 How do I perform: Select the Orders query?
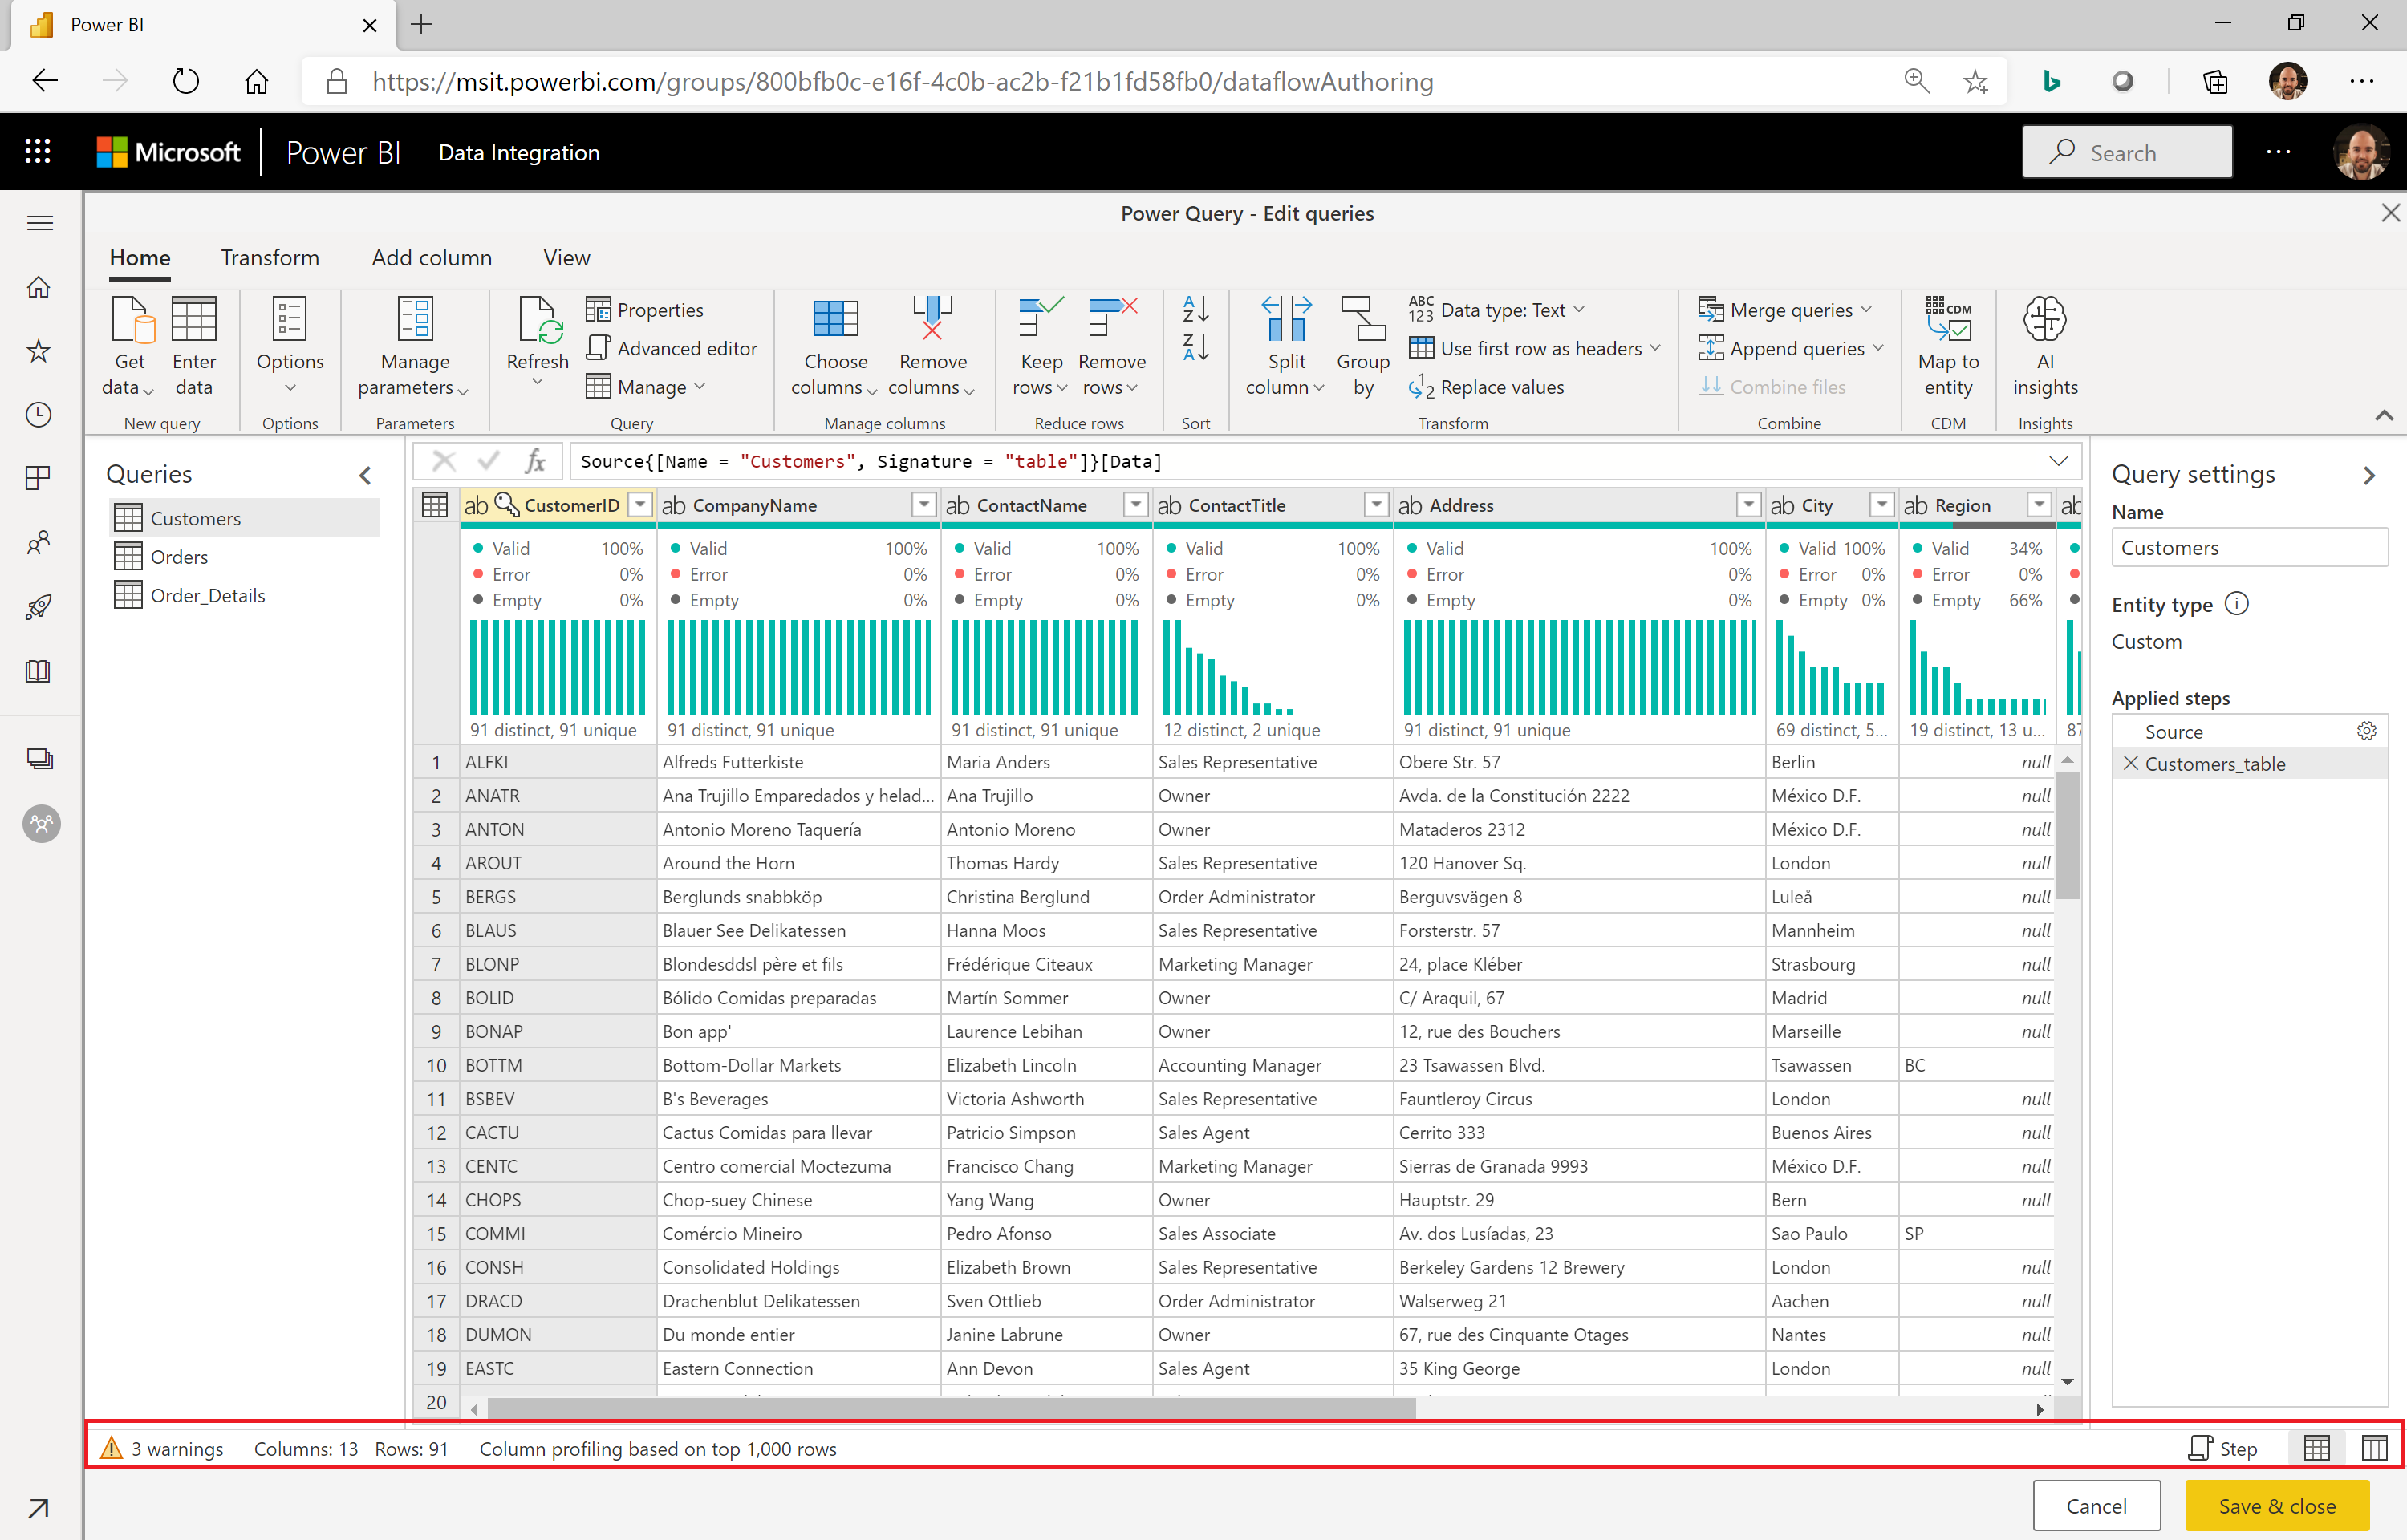244,557
